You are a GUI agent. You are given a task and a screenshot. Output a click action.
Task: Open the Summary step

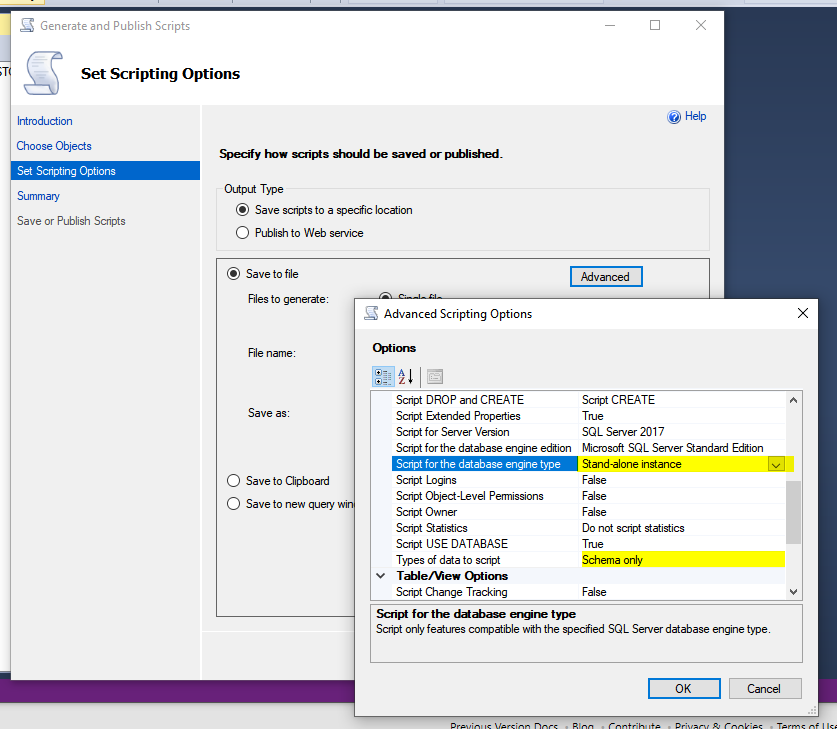click(x=38, y=196)
